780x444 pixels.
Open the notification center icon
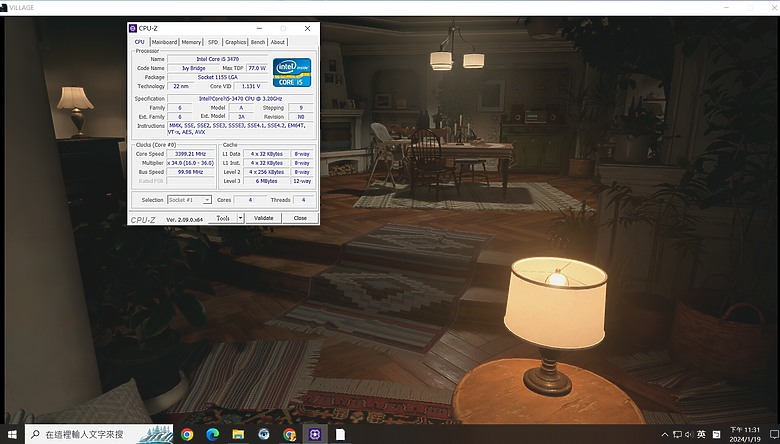click(775, 435)
